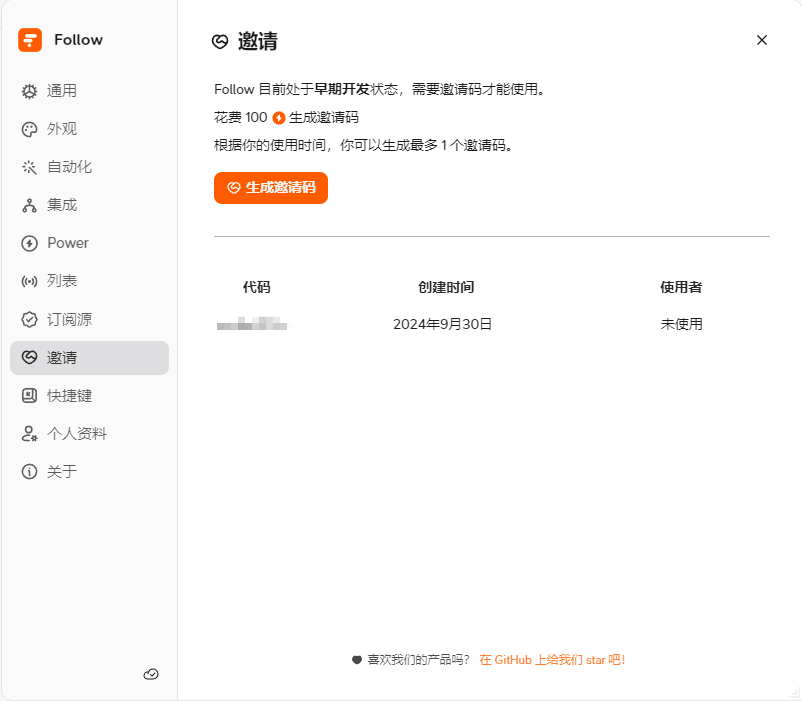Click the sparkle icon beside 自动化

click(x=29, y=167)
